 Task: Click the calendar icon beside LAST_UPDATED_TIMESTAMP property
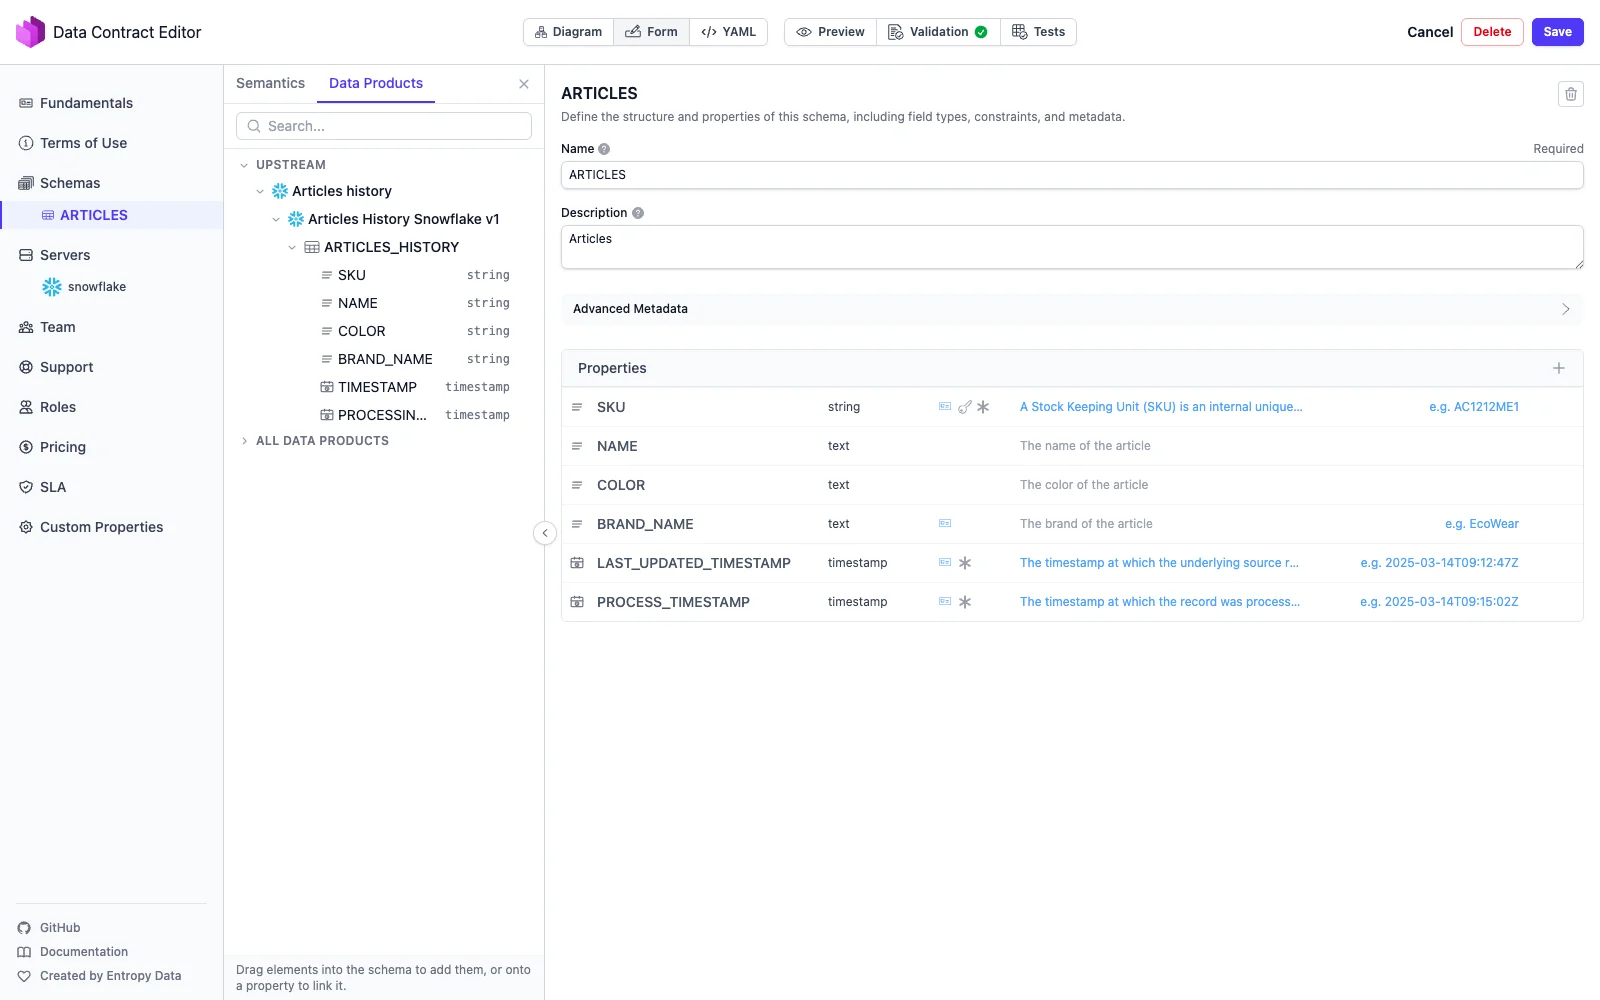point(577,563)
